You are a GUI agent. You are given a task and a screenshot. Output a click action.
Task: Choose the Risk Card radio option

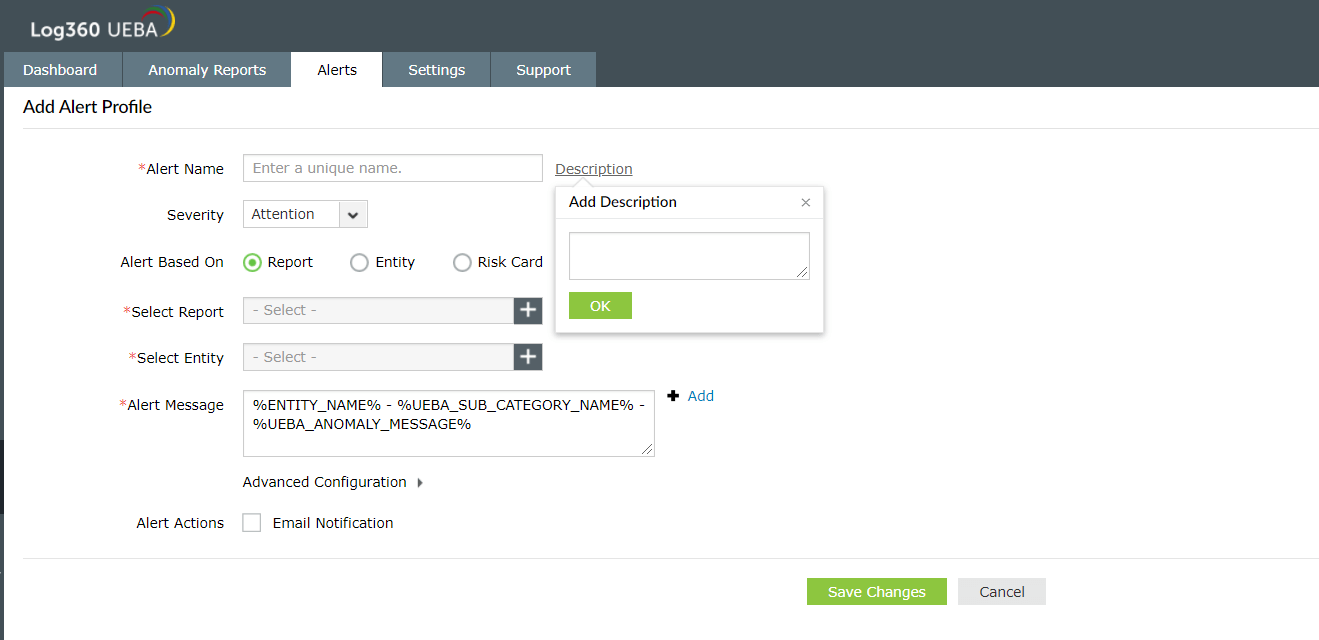pos(462,262)
